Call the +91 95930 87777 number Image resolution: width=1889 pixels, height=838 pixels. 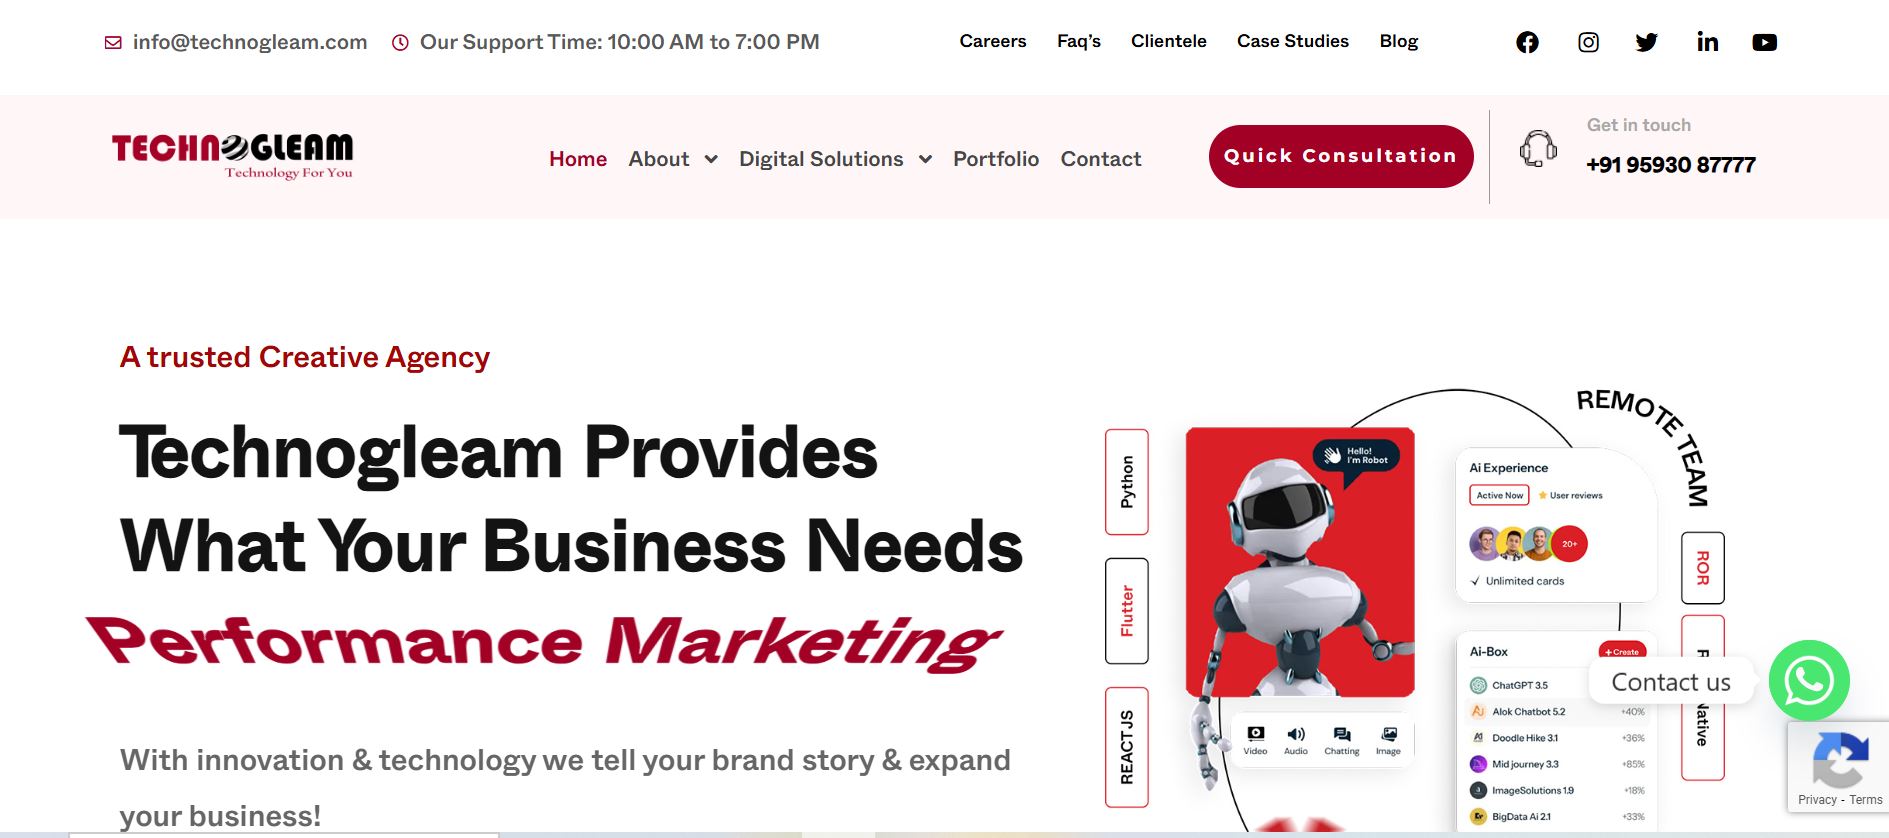pos(1671,165)
